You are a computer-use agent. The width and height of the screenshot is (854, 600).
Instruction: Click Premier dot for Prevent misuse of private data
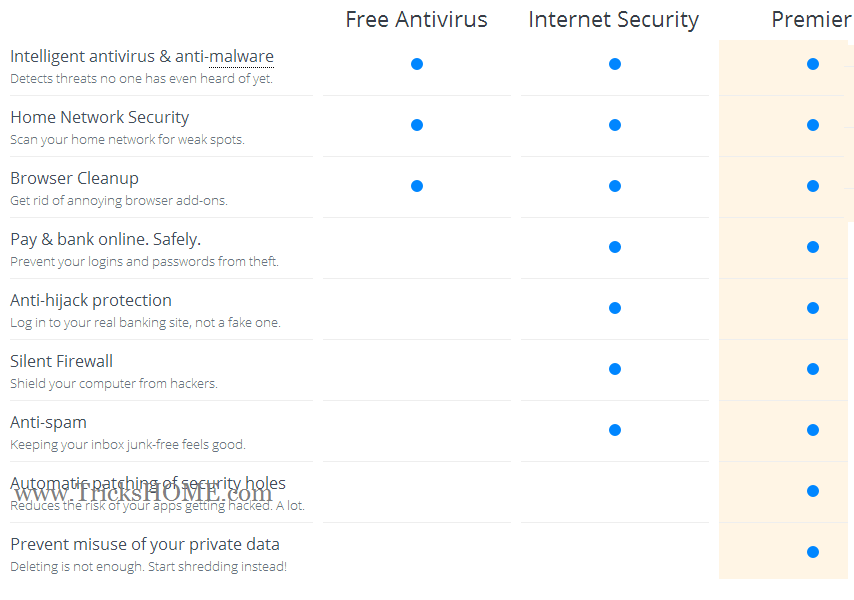(813, 552)
